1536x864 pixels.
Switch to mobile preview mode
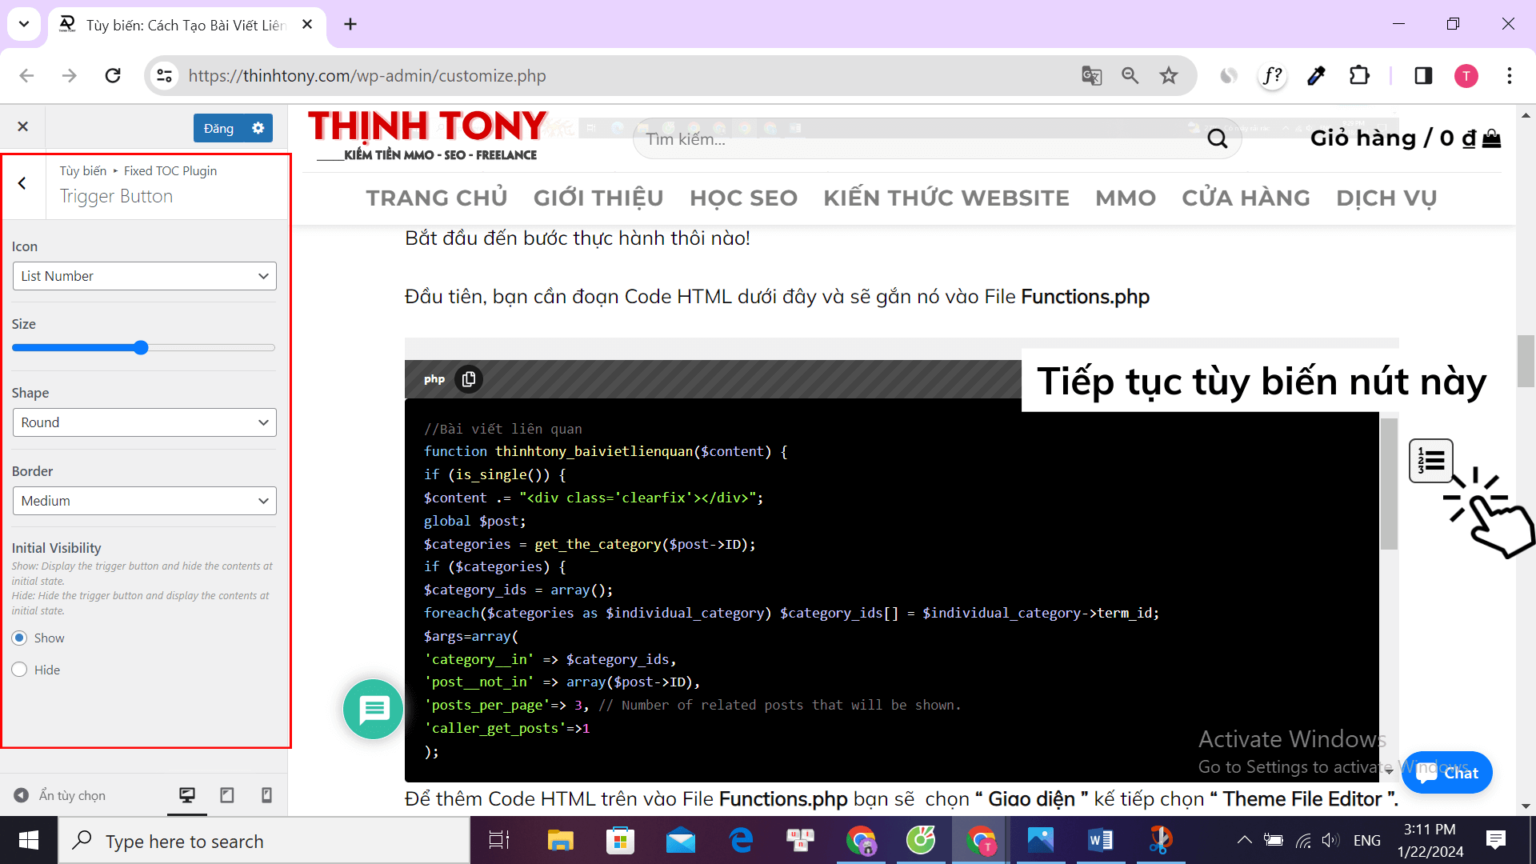pos(266,795)
